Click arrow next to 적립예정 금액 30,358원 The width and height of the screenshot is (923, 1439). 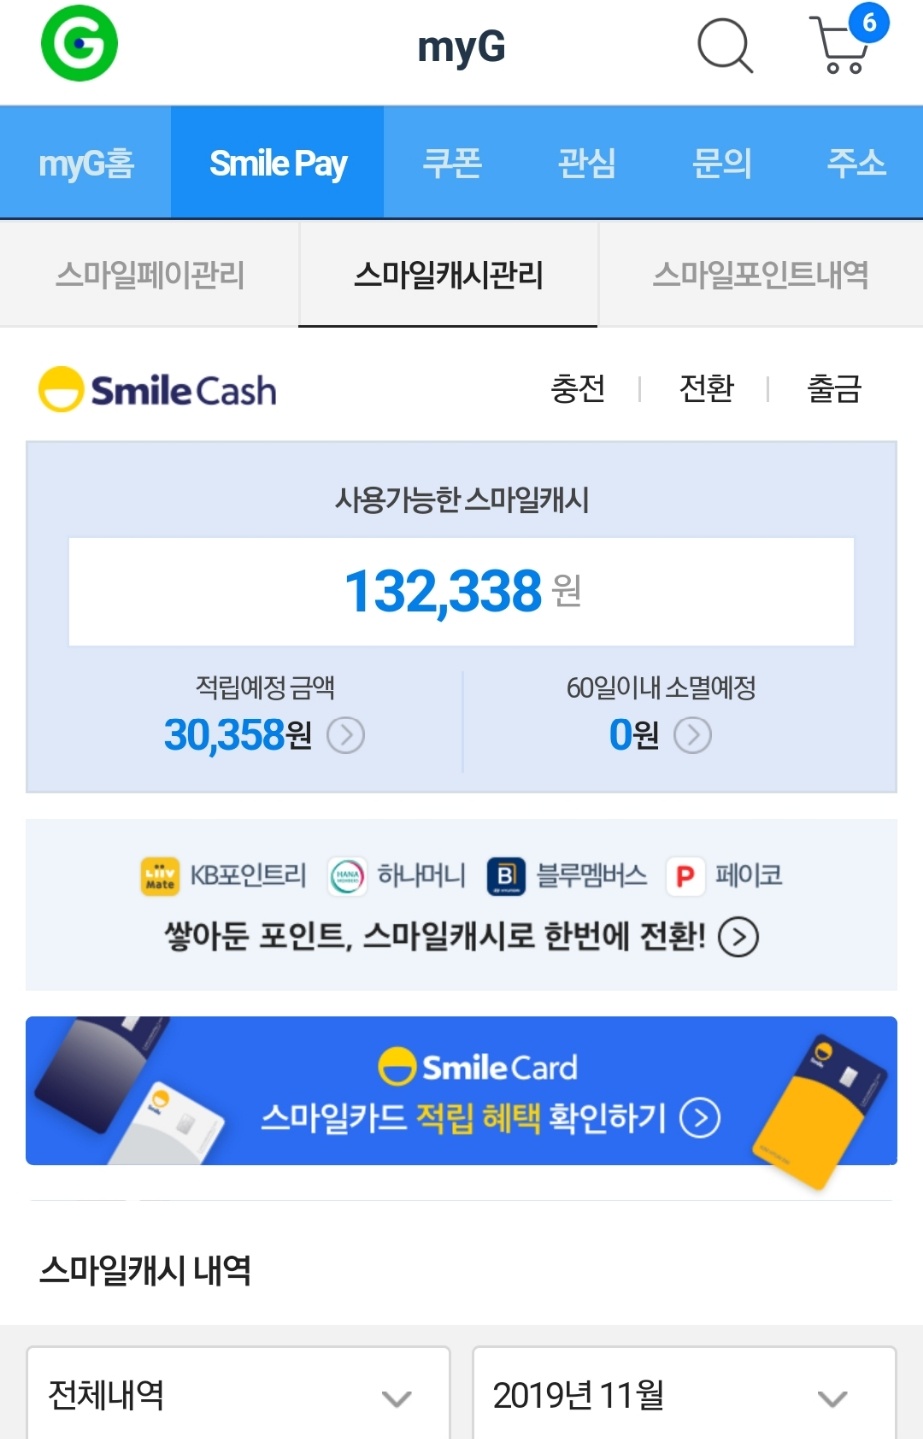pyautogui.click(x=346, y=736)
